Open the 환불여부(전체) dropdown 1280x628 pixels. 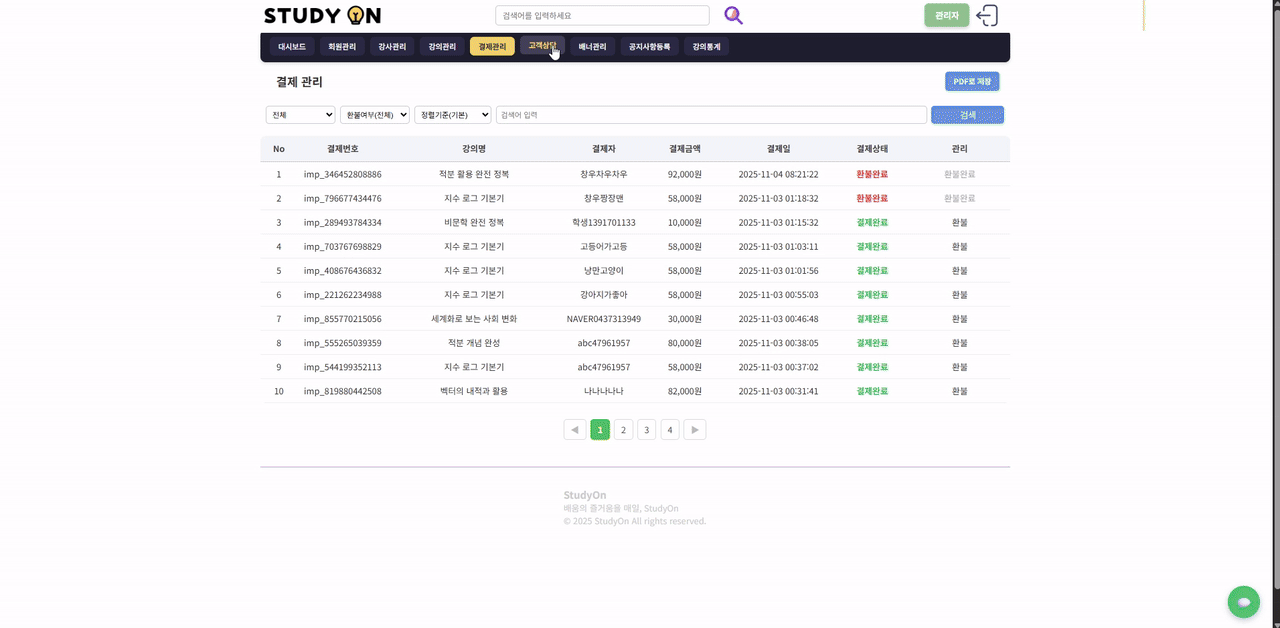(x=375, y=115)
